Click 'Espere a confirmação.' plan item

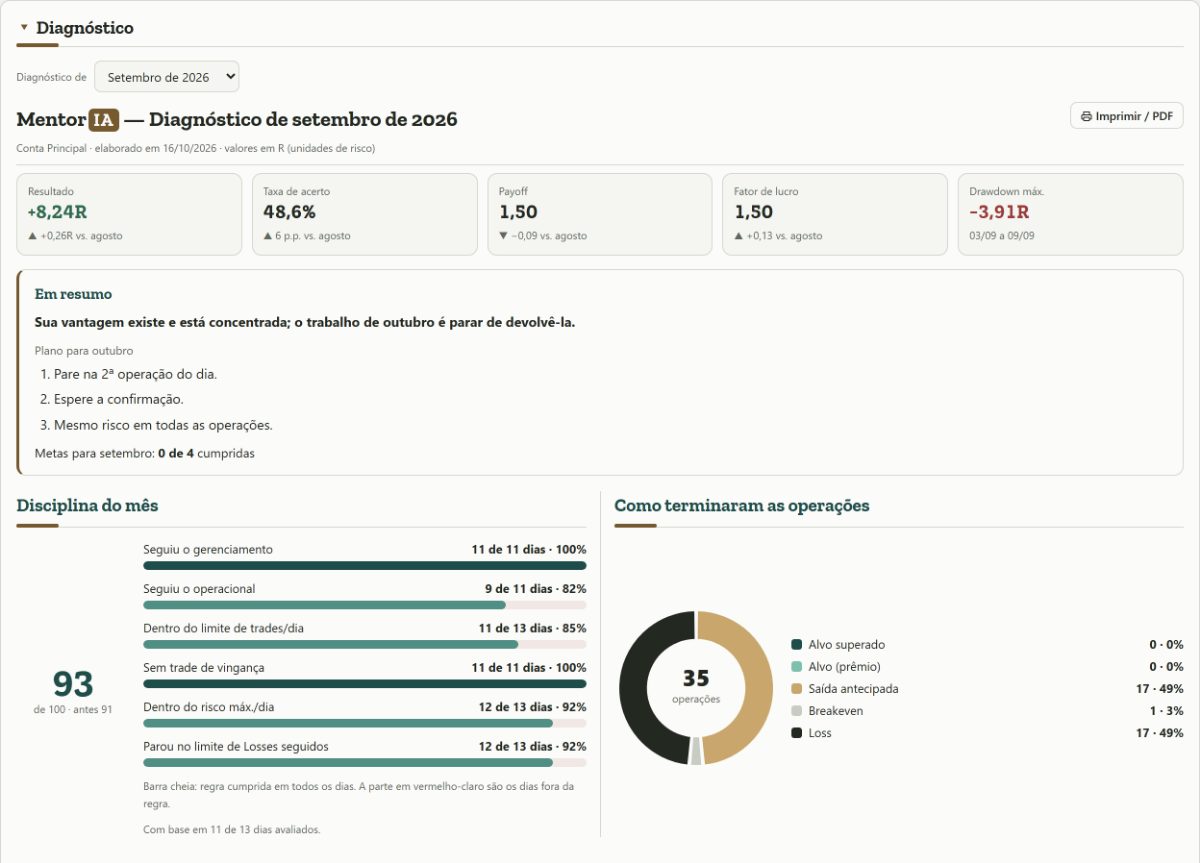(119, 399)
